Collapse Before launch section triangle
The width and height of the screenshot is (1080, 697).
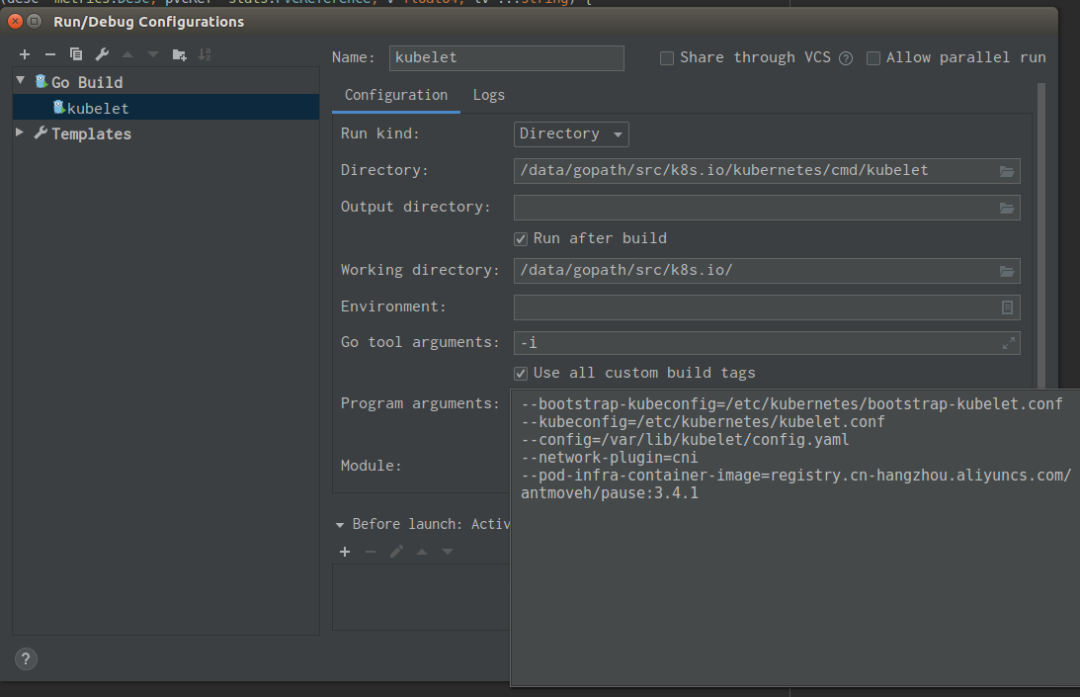pos(340,525)
